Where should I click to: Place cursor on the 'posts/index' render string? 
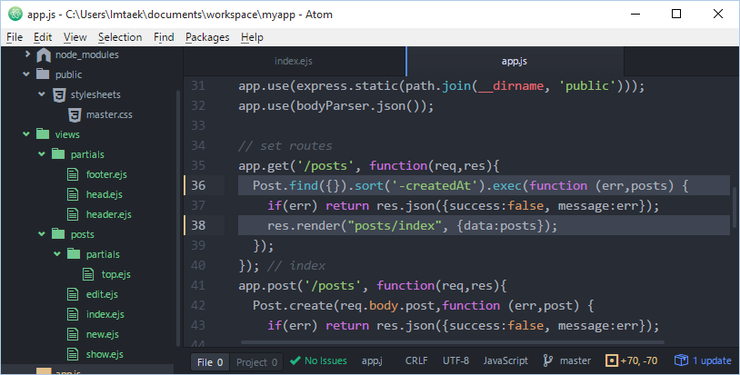[395, 225]
